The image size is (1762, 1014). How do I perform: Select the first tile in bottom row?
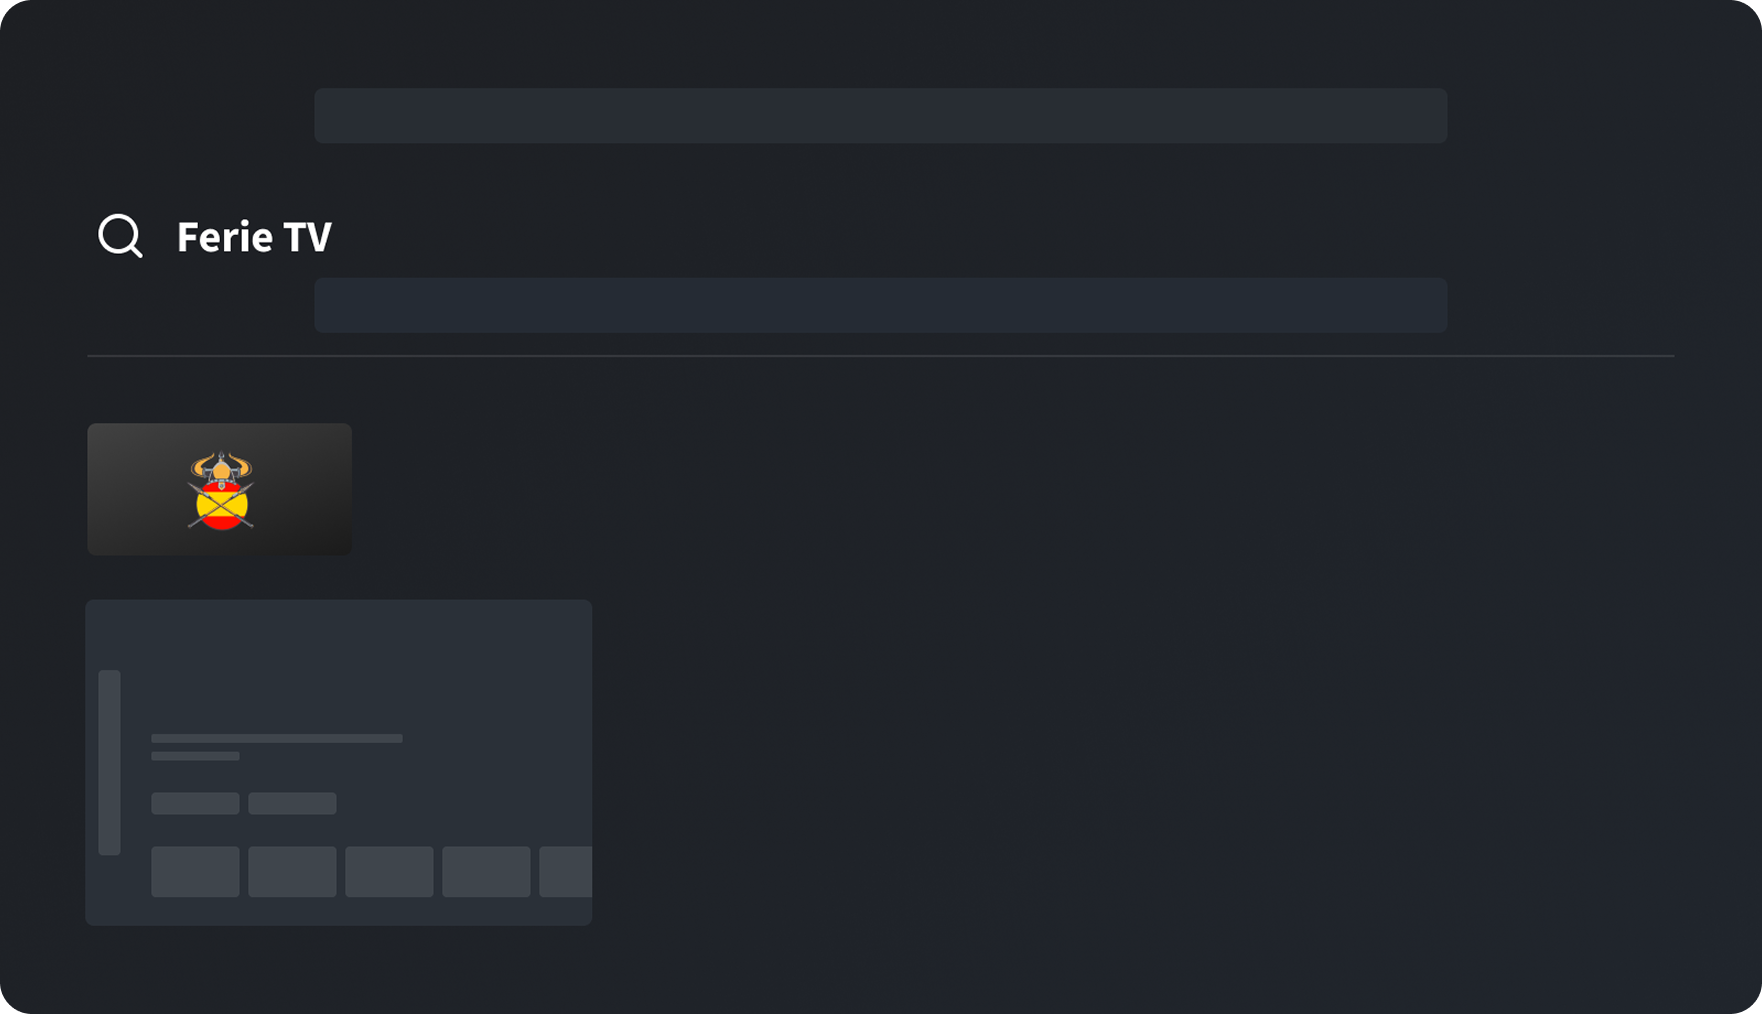coord(195,871)
